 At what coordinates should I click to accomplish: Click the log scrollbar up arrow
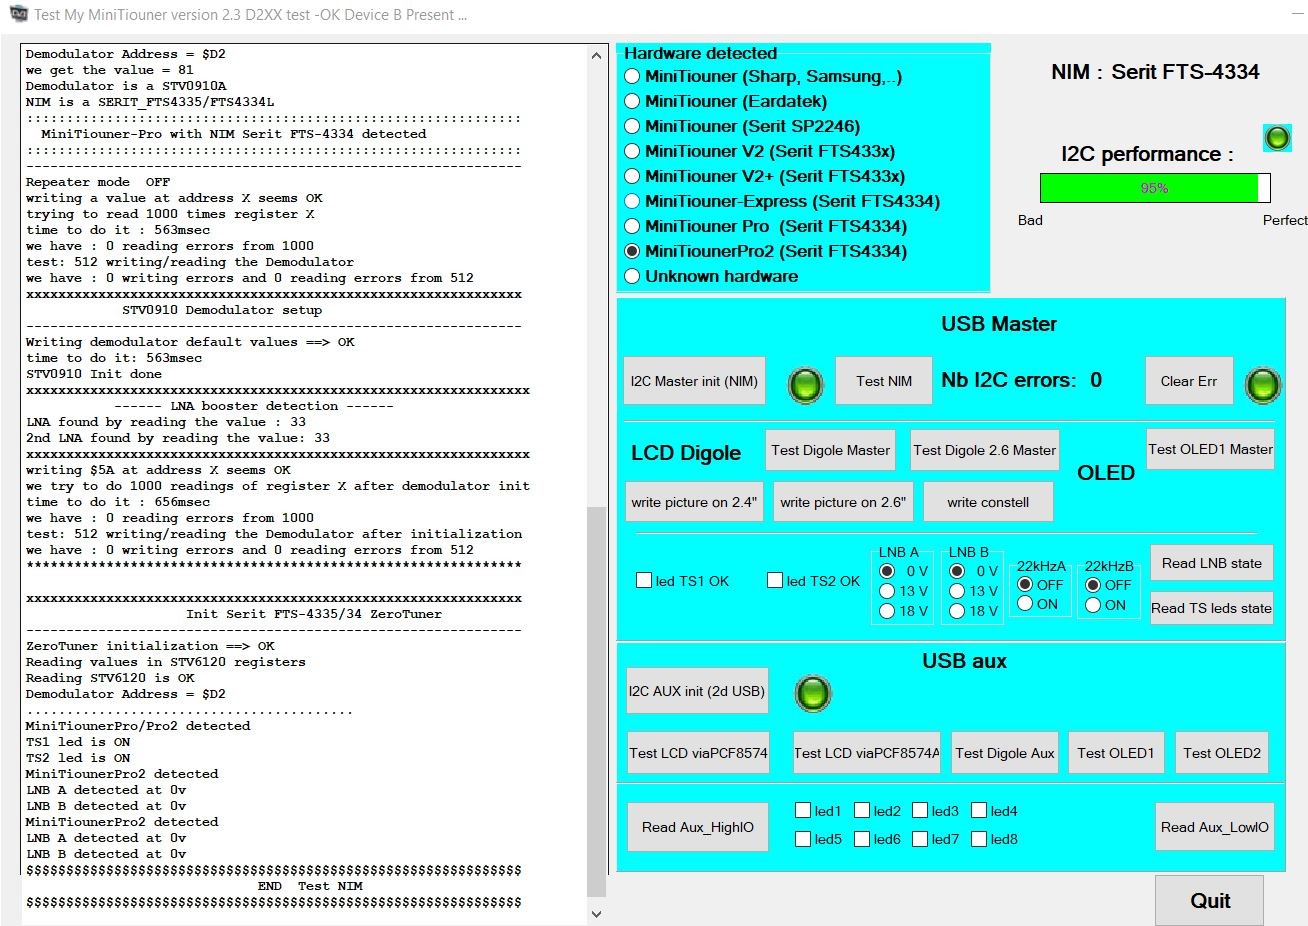click(597, 56)
